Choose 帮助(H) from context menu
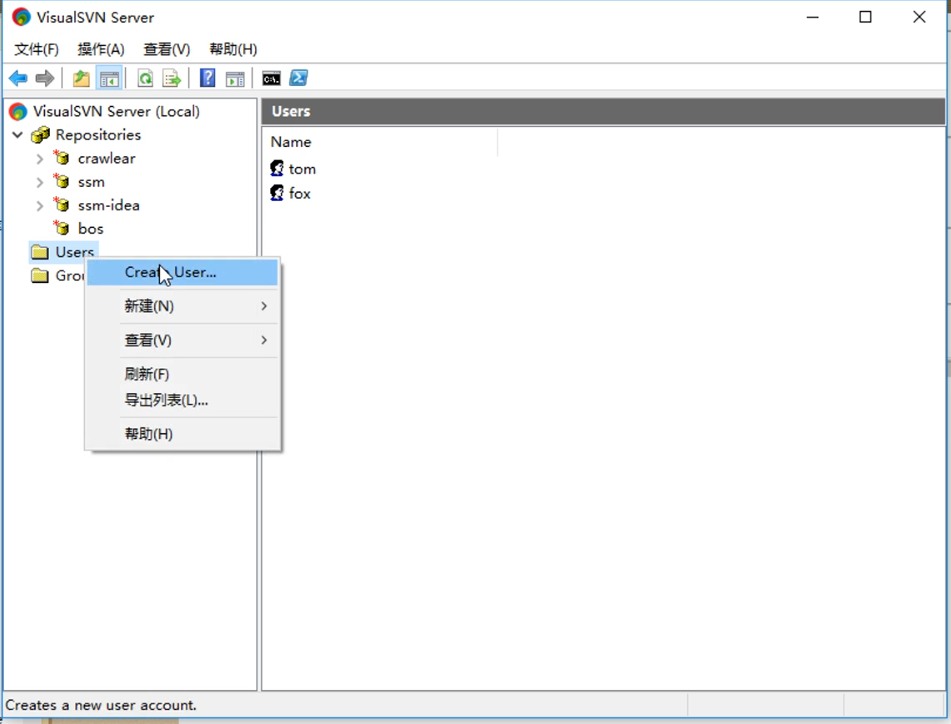The height and width of the screenshot is (724, 951). (183, 434)
